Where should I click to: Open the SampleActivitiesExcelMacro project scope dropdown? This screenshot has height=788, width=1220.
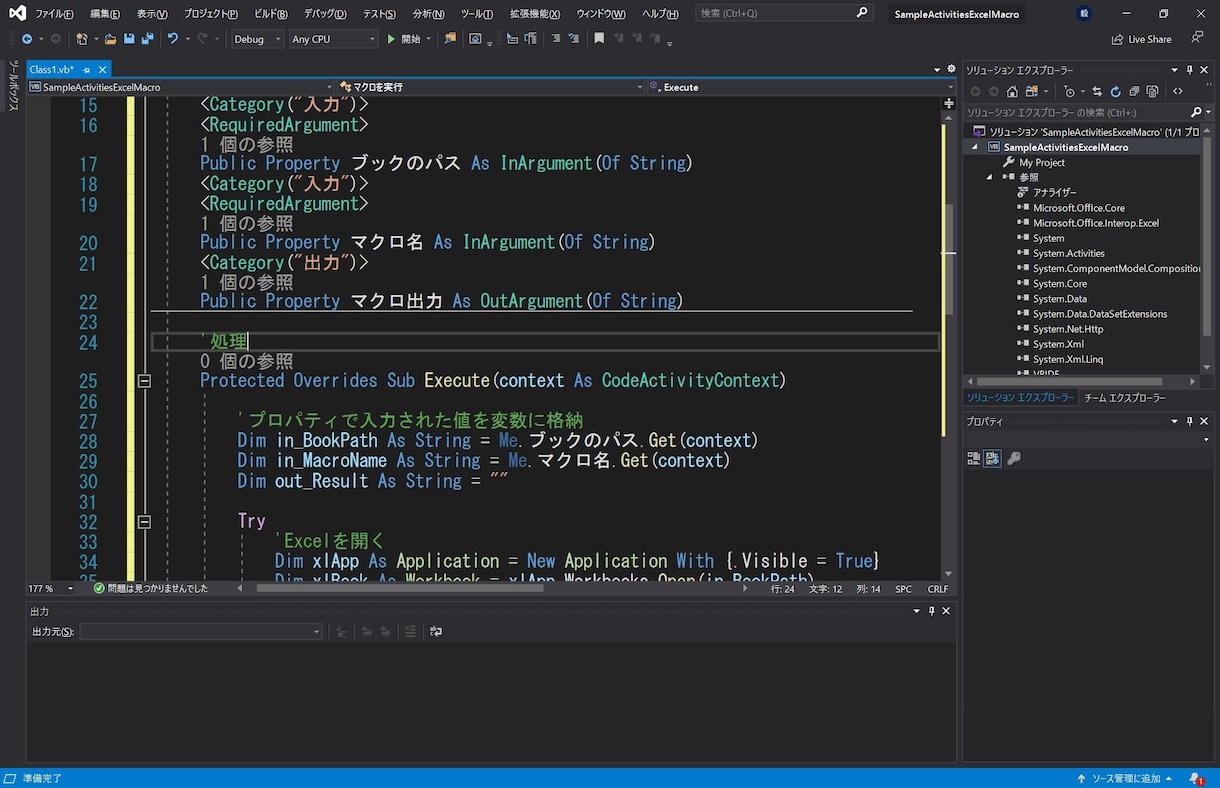[x=181, y=87]
